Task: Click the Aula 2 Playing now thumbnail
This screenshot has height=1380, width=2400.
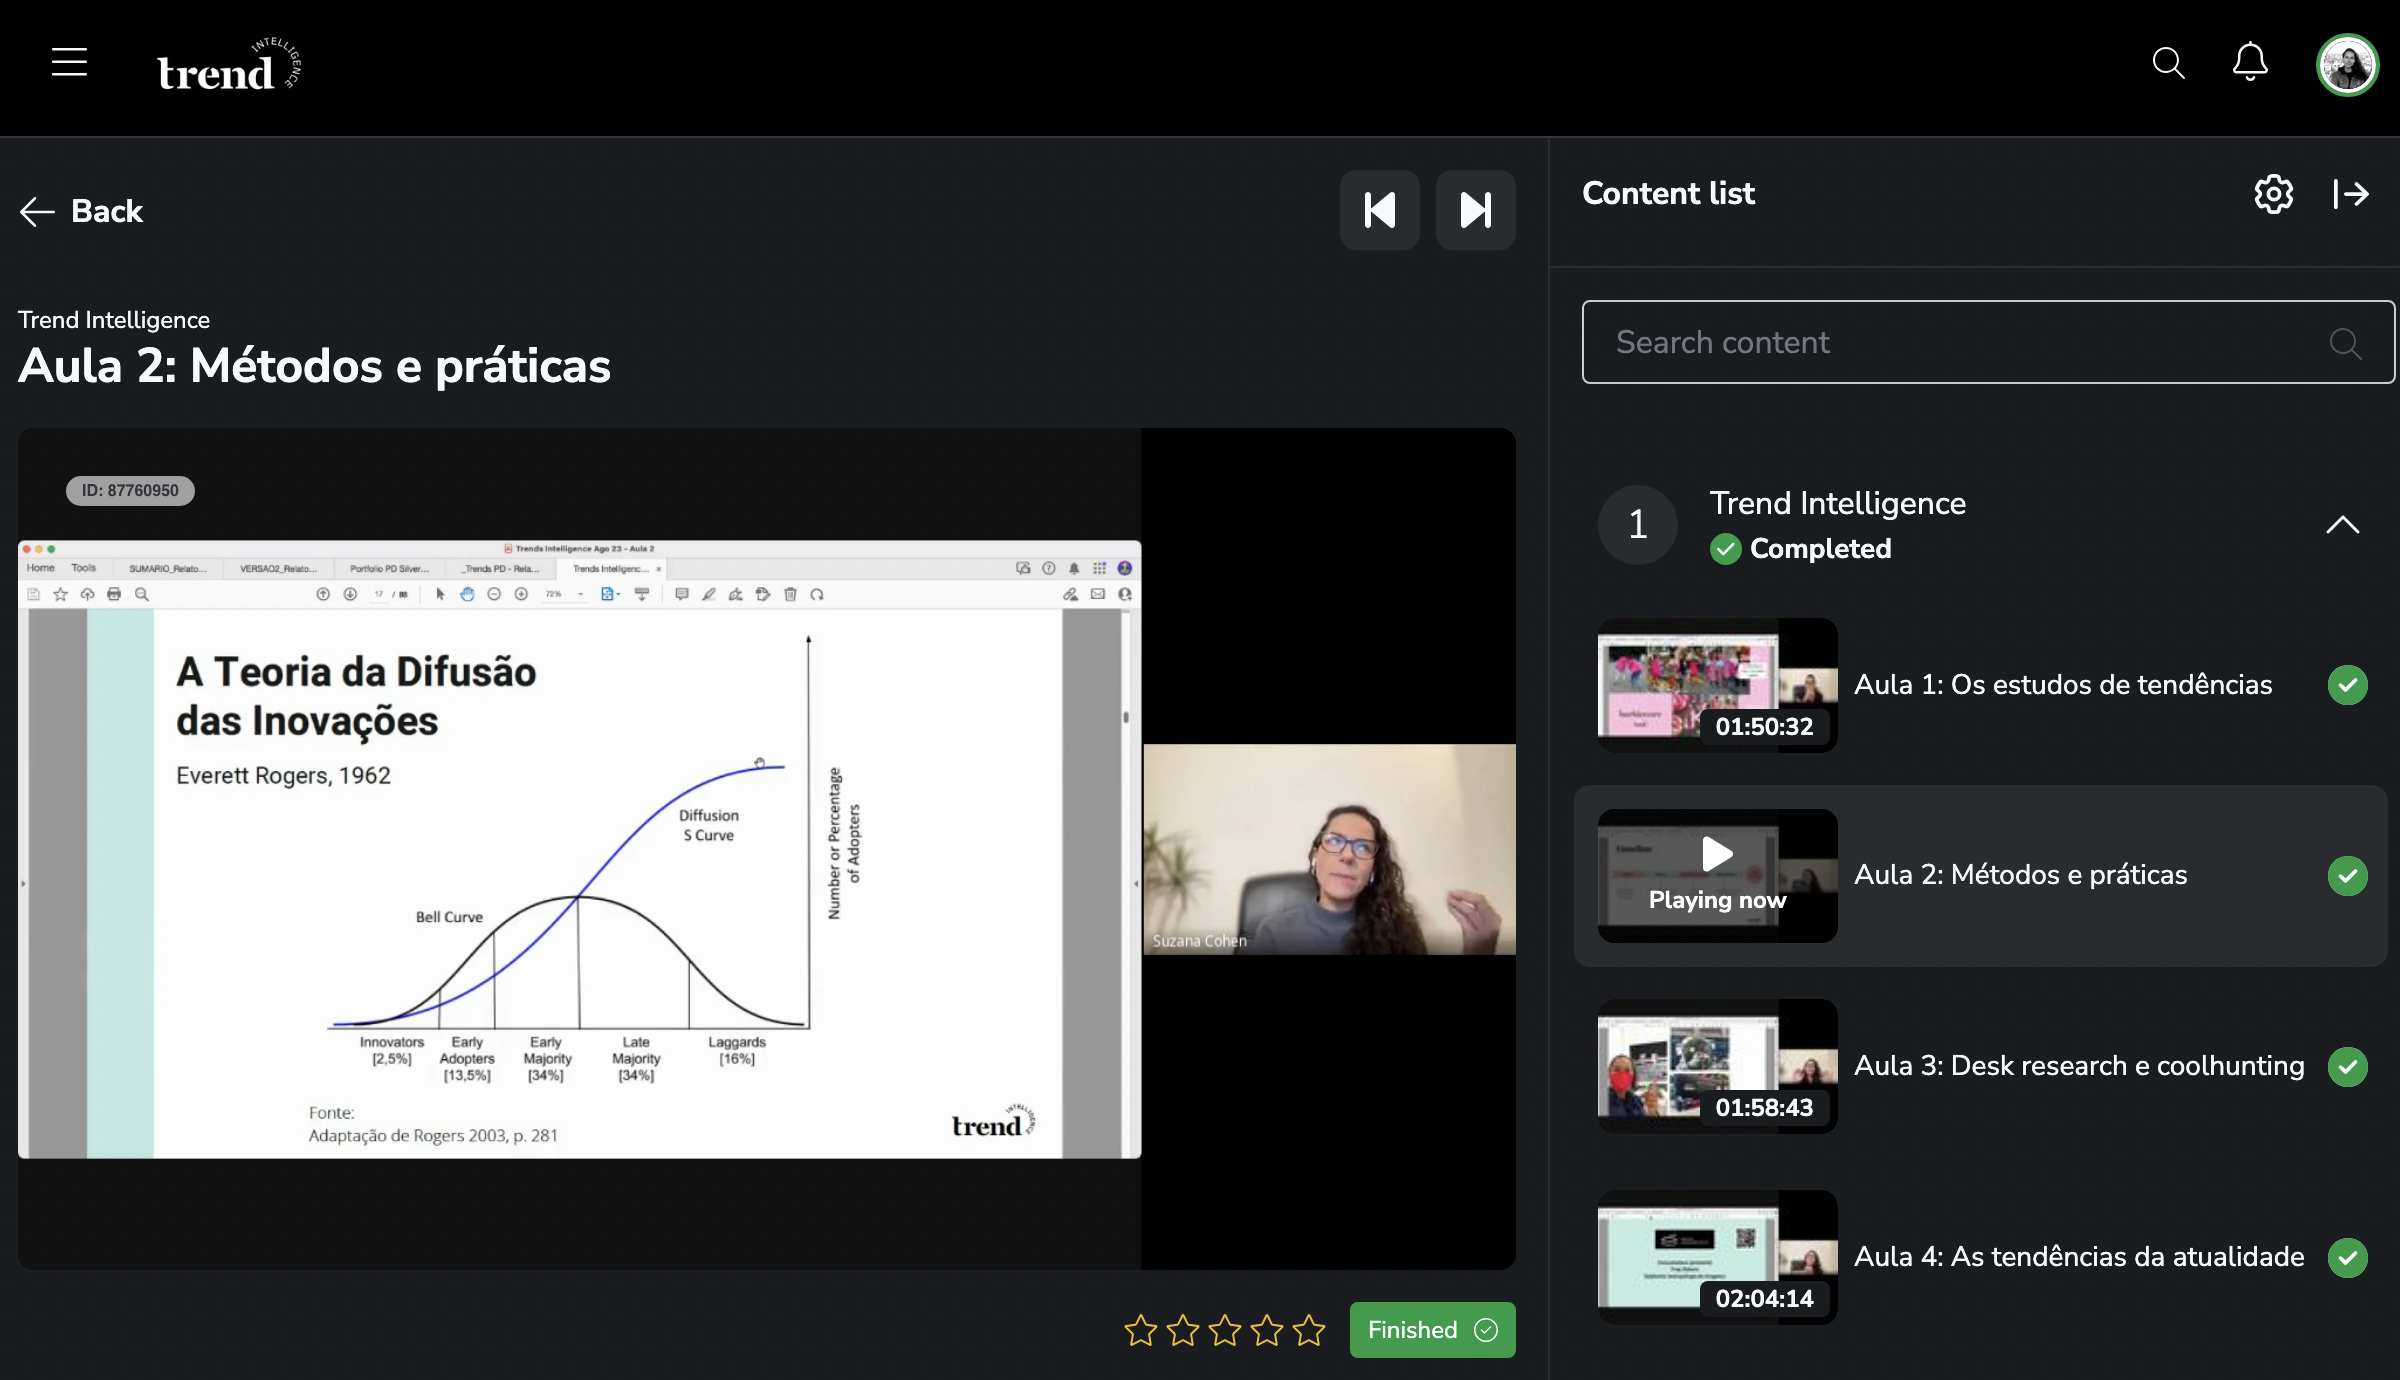Action: pos(1717,875)
